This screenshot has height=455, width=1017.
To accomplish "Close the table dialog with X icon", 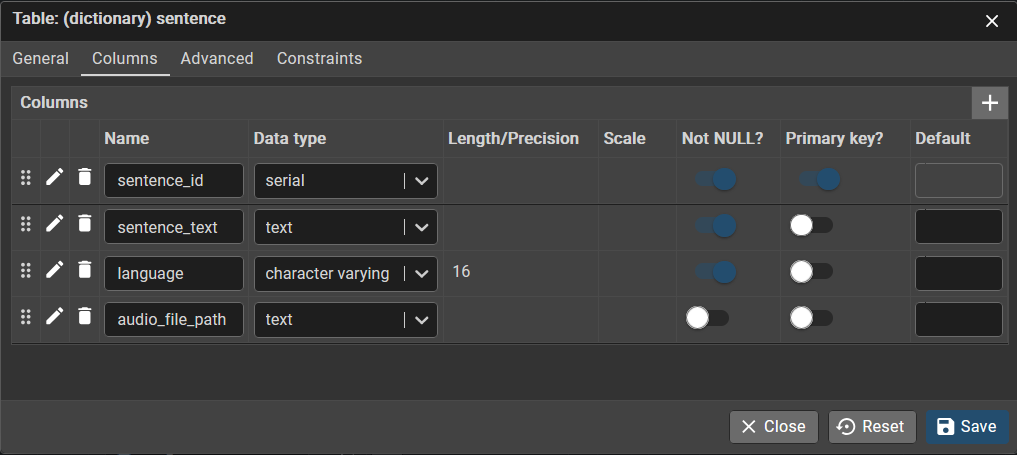I will [992, 21].
